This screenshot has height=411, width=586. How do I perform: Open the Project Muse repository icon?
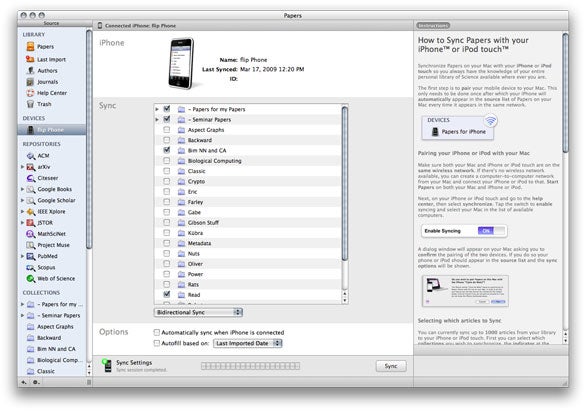[31, 245]
